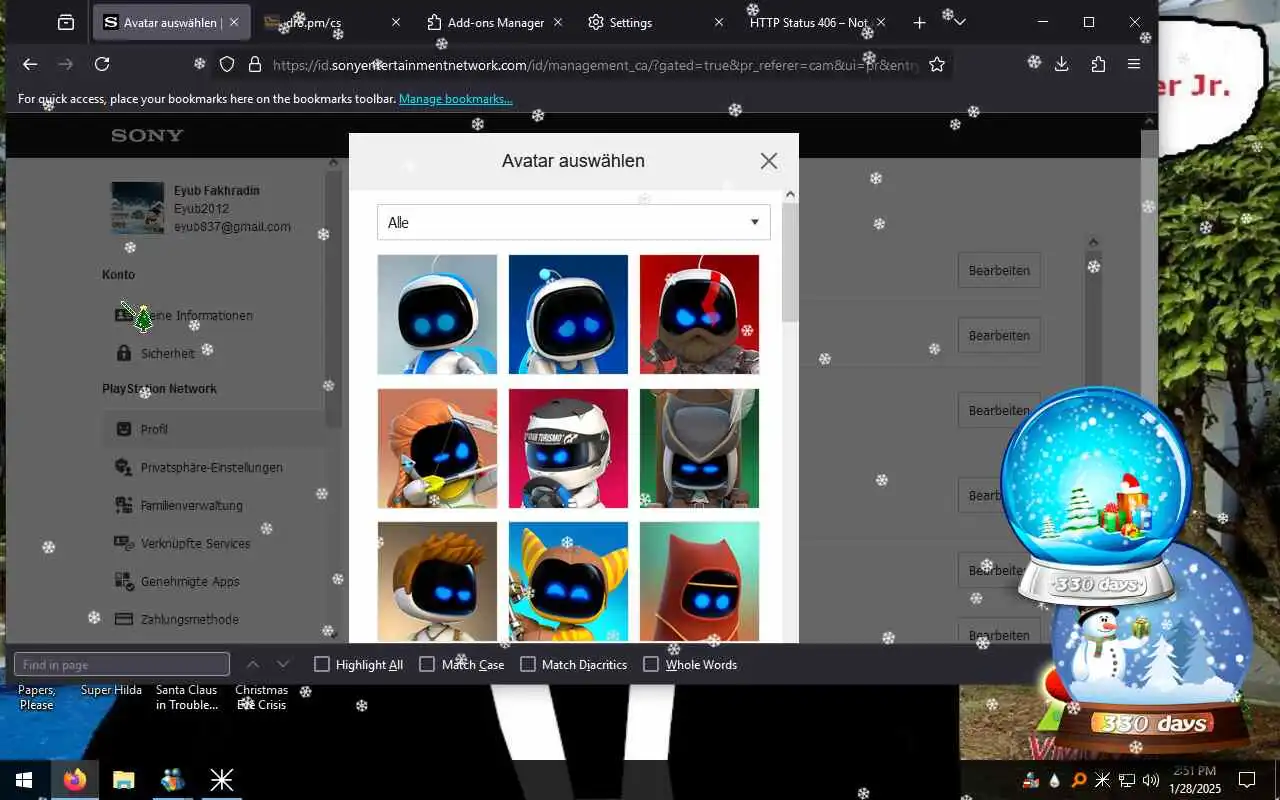The height and width of the screenshot is (800, 1280).
Task: Click the Privatsphäre-Einstellungen sidebar icon
Action: [124, 467]
